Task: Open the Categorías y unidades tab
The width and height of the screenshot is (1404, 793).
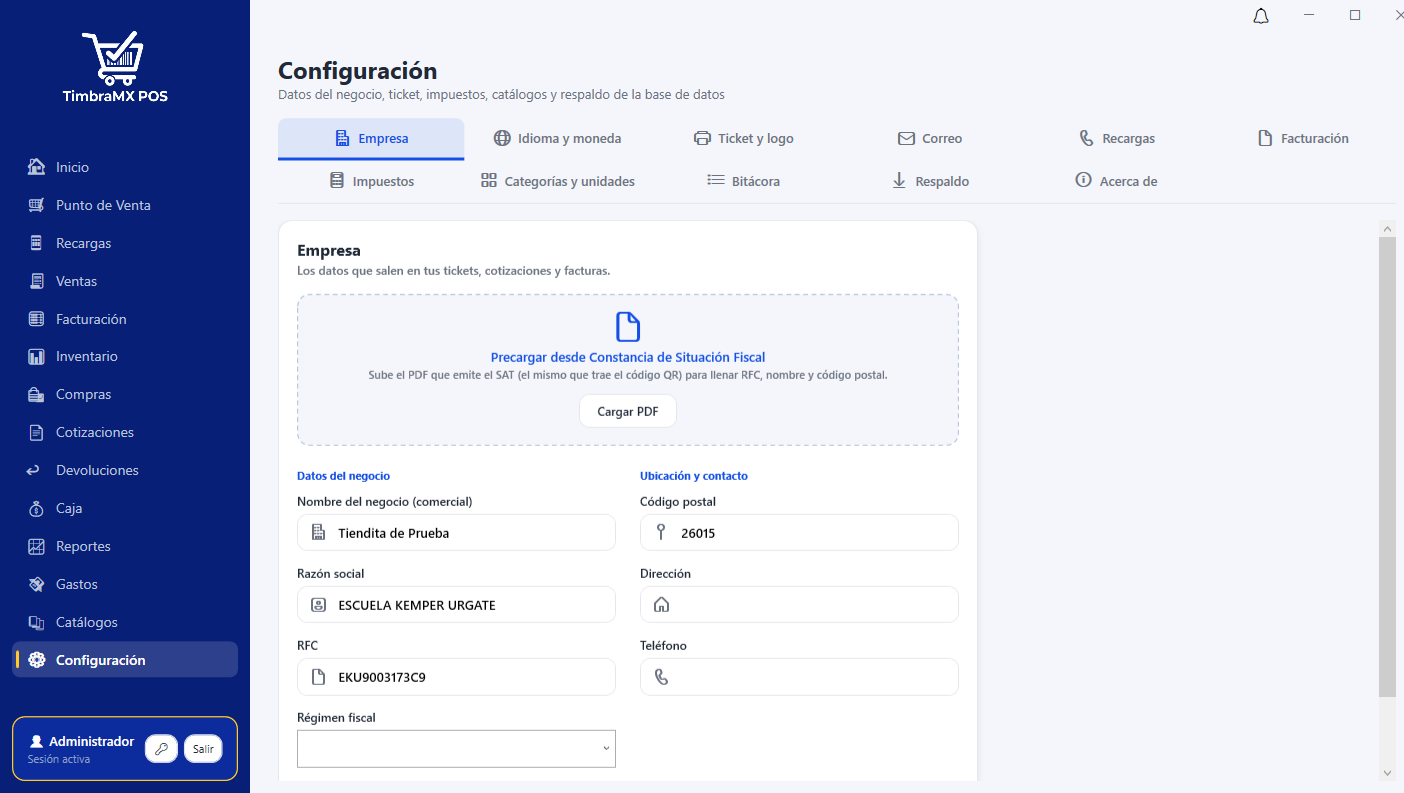Action: (557, 181)
